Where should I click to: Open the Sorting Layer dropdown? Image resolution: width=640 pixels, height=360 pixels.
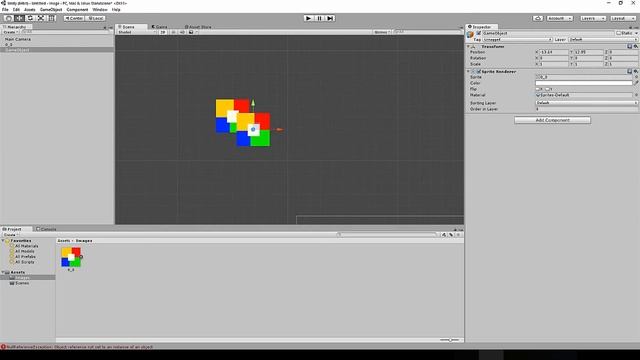pyautogui.click(x=587, y=103)
